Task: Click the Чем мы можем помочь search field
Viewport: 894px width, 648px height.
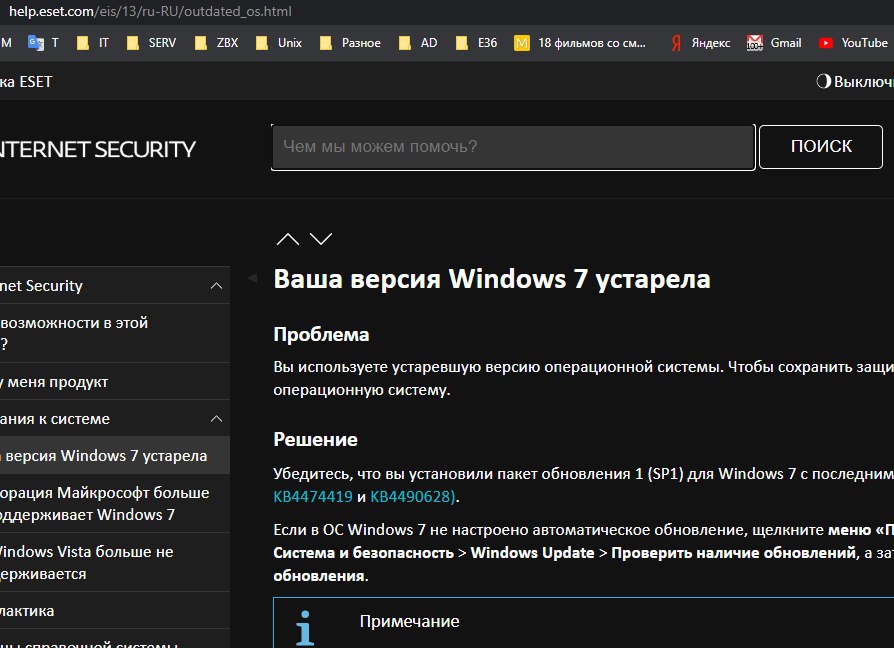Action: pos(513,147)
